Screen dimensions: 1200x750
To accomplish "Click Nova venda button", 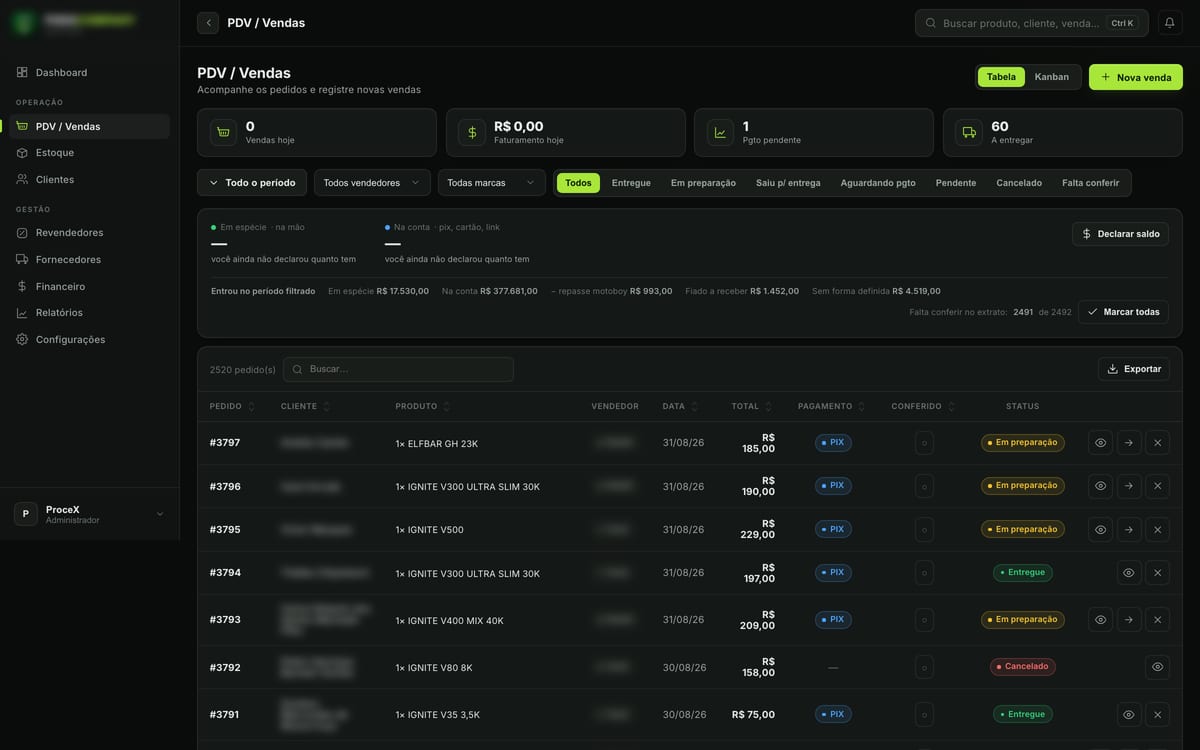I will [x=1136, y=77].
